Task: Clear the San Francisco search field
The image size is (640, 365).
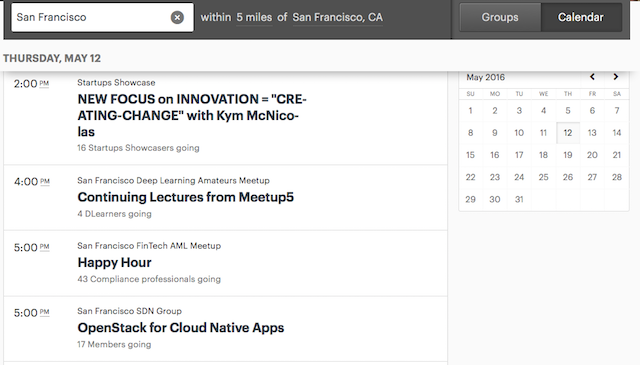Action: (x=177, y=18)
